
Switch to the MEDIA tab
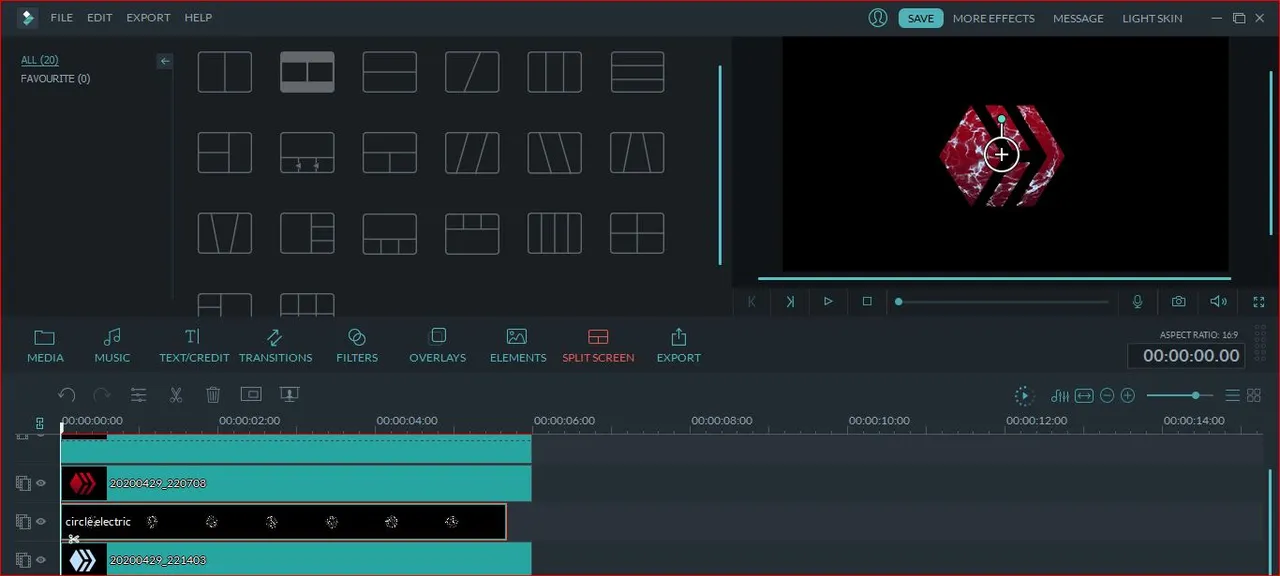45,346
